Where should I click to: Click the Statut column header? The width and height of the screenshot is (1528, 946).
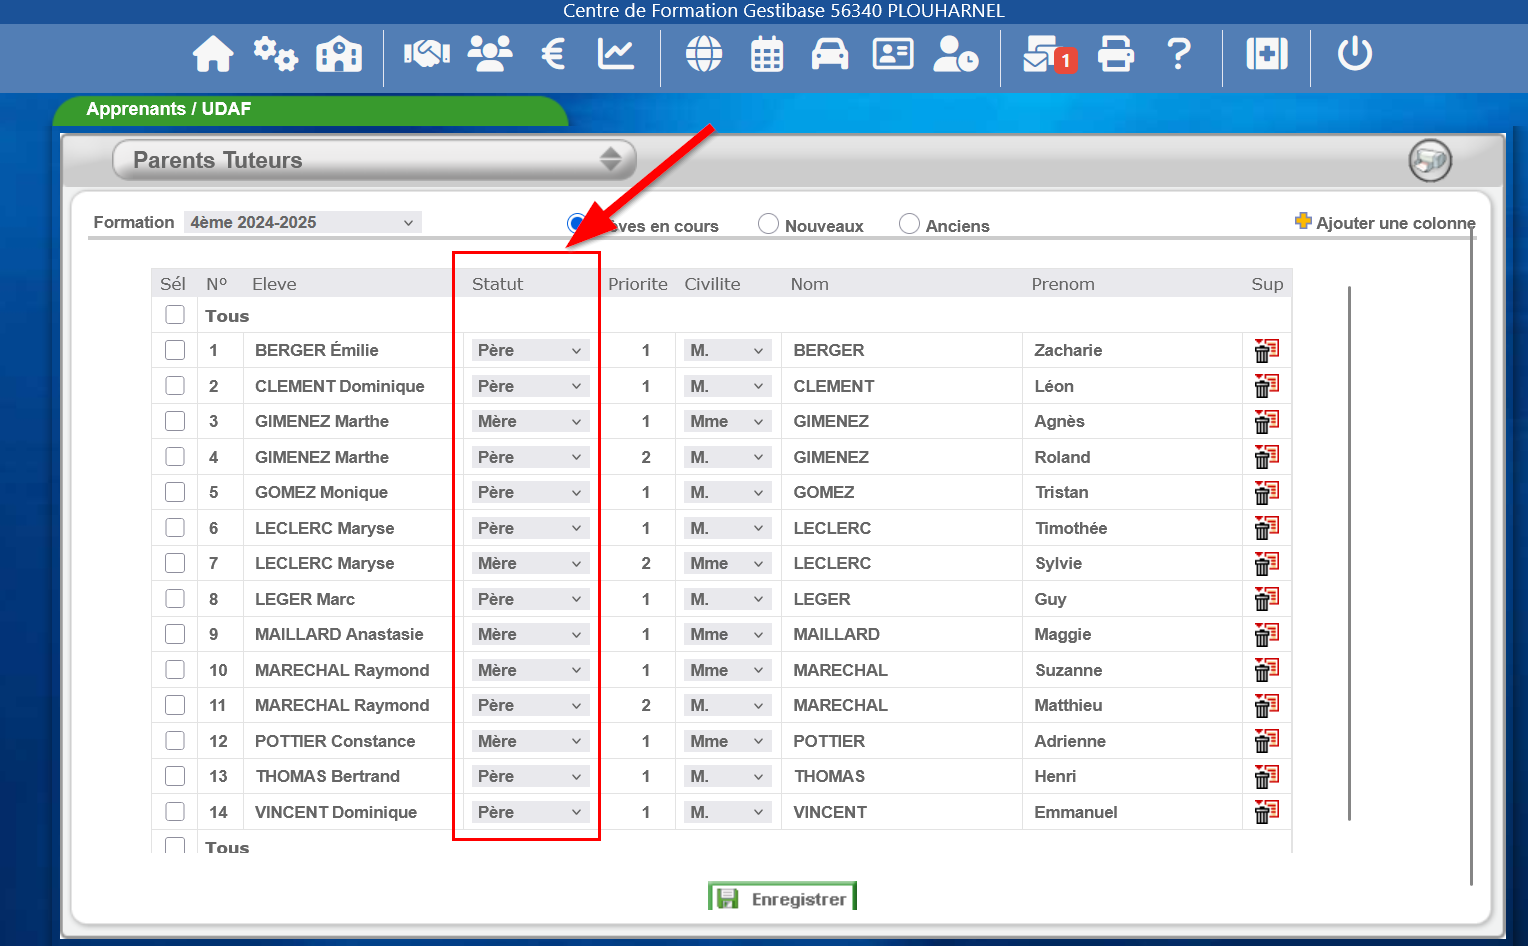point(497,284)
